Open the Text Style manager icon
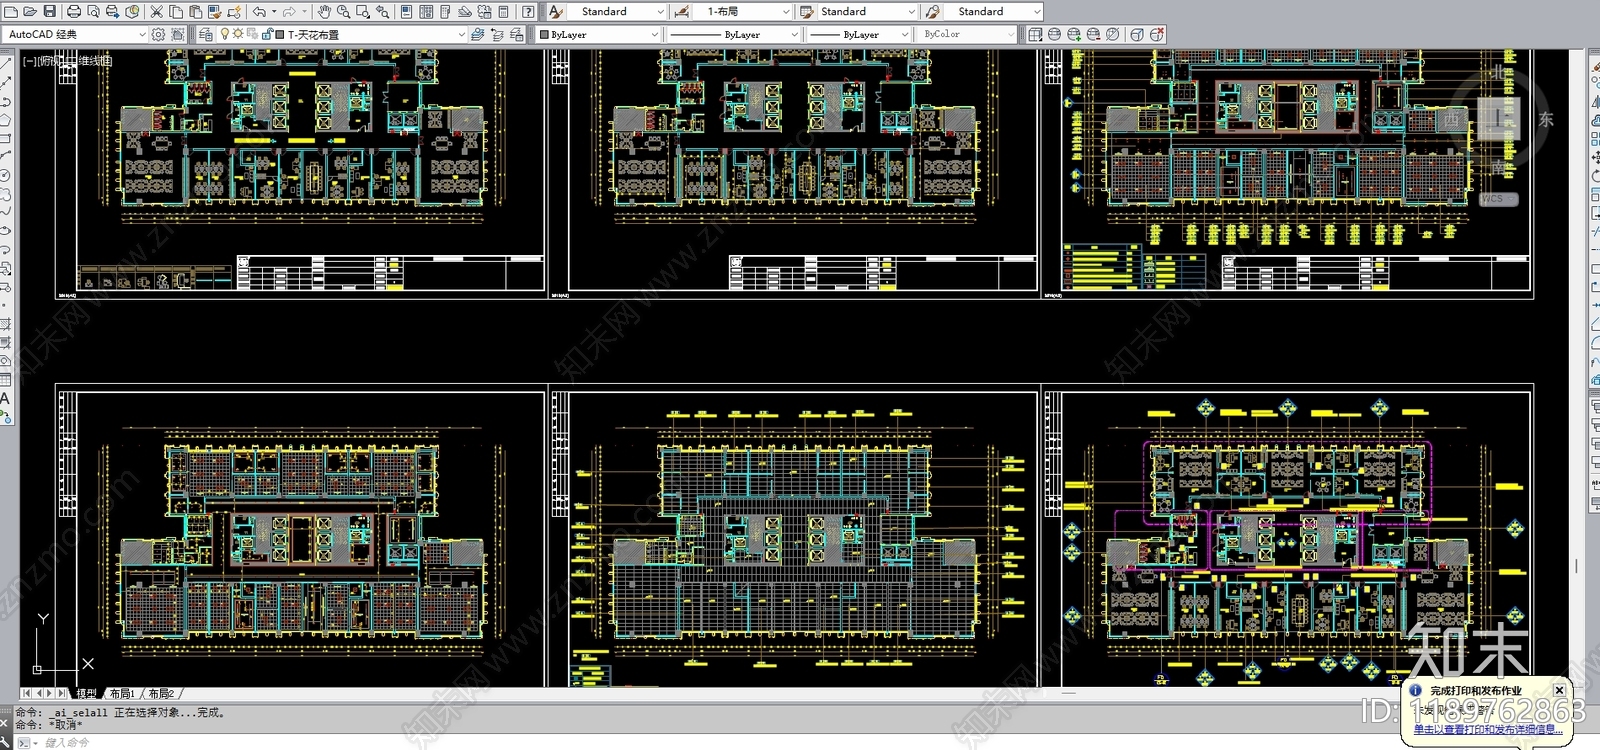Screen dimensions: 1600x750 point(557,12)
